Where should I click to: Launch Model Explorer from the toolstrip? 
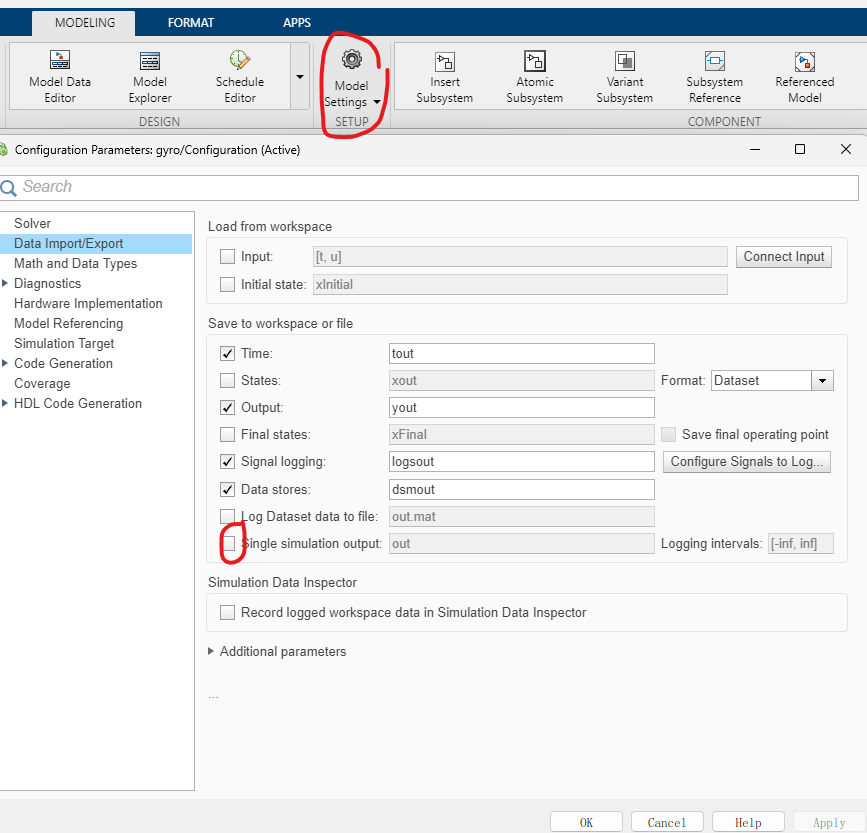pyautogui.click(x=150, y=76)
